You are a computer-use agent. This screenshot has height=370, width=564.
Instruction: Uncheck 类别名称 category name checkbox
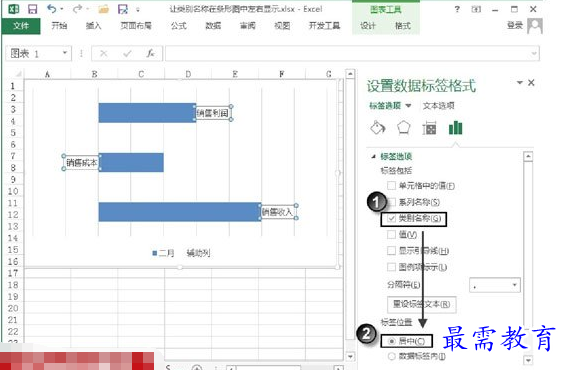(x=391, y=219)
